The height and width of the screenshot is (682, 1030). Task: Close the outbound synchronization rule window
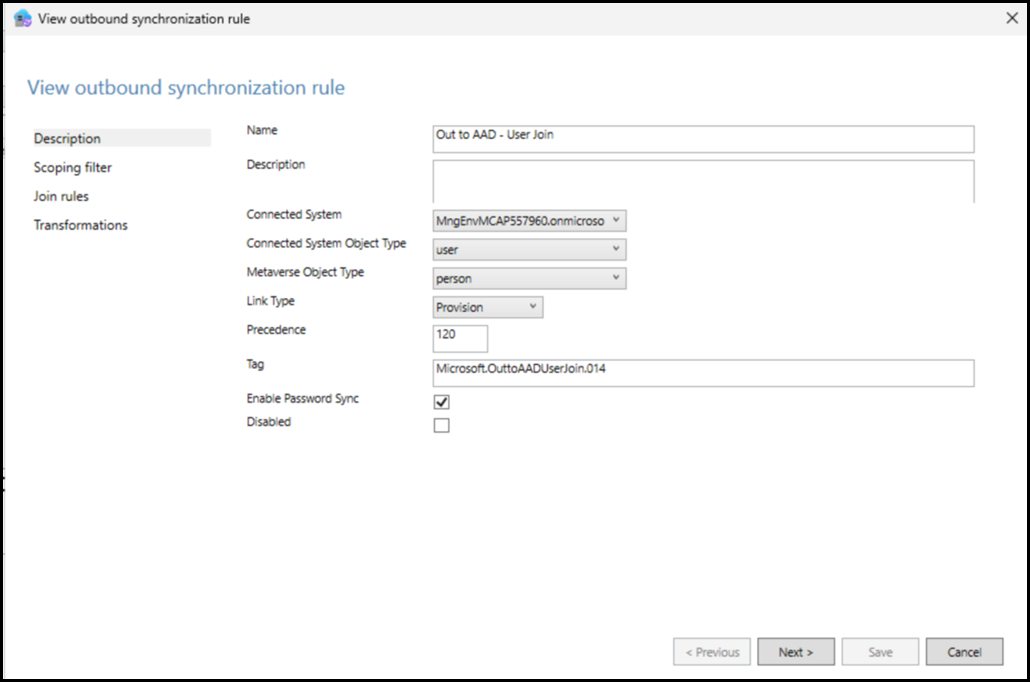(1010, 18)
